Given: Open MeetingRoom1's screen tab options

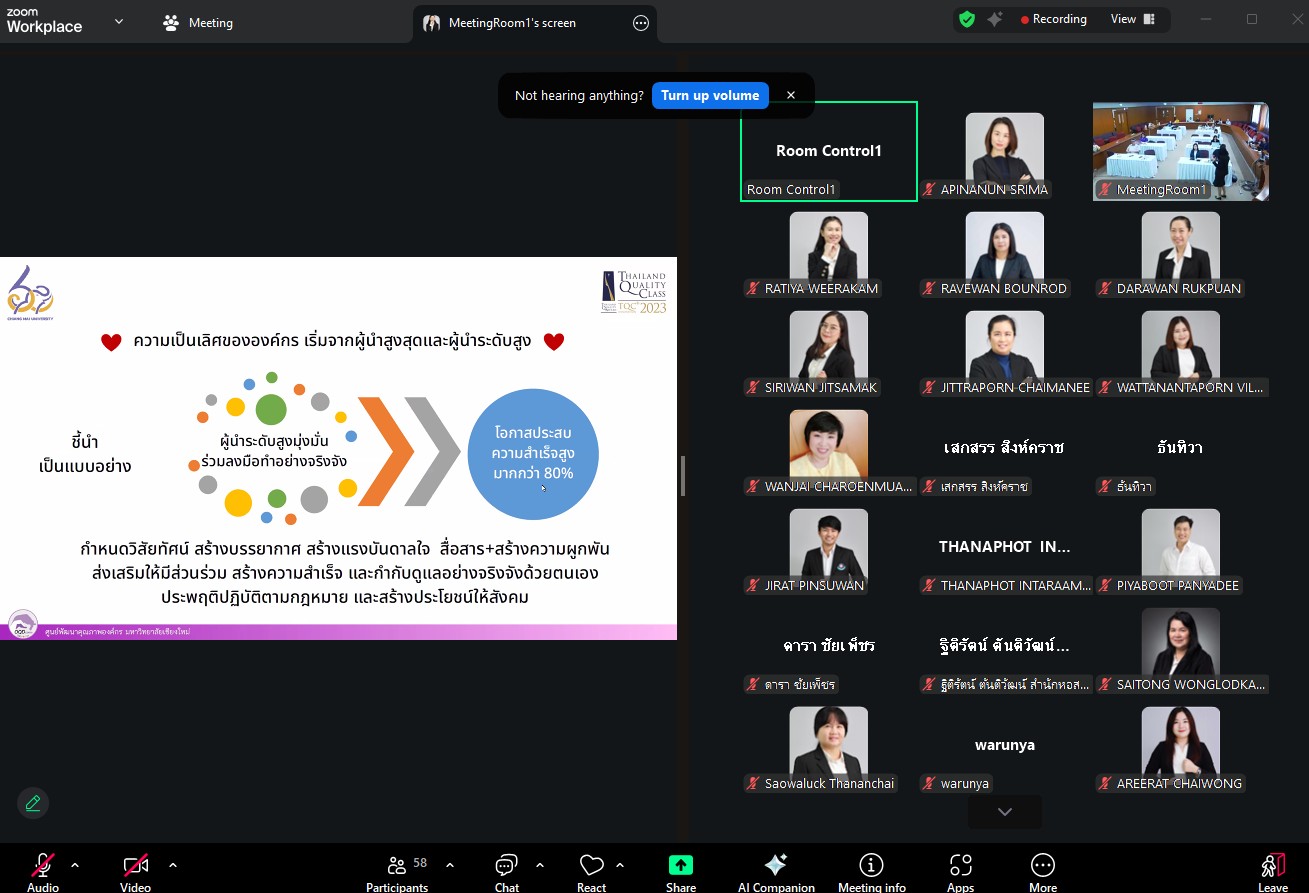Looking at the screenshot, I should [x=641, y=23].
